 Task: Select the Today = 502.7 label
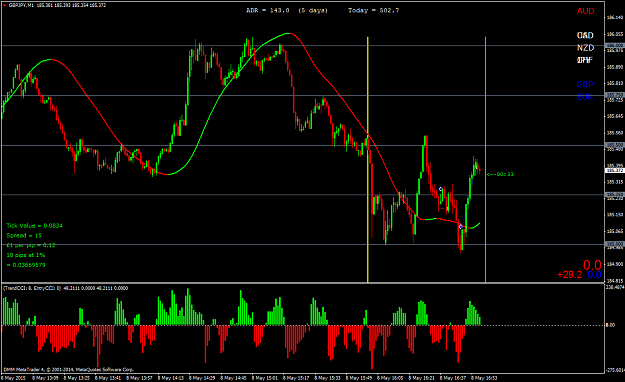(373, 10)
